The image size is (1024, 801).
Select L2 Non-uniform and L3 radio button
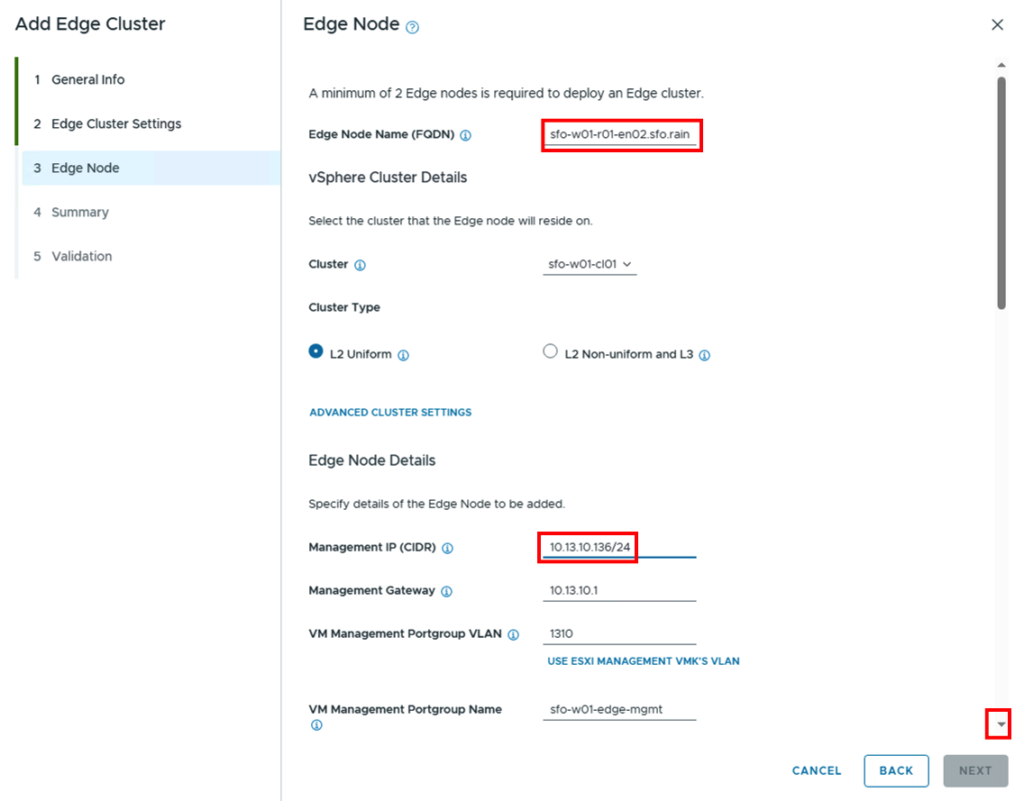tap(551, 351)
